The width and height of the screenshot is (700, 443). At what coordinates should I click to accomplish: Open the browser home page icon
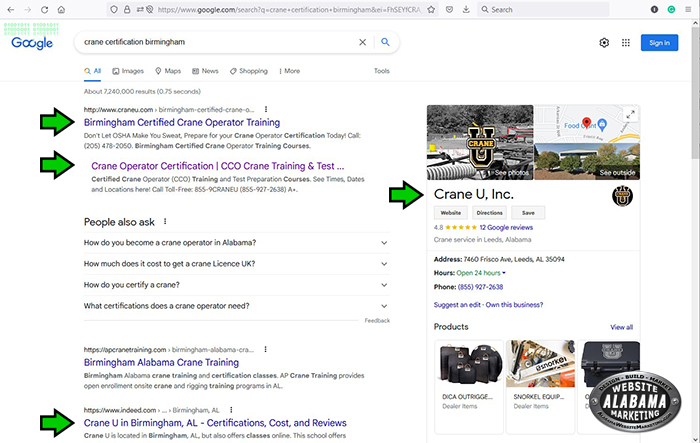point(61,9)
